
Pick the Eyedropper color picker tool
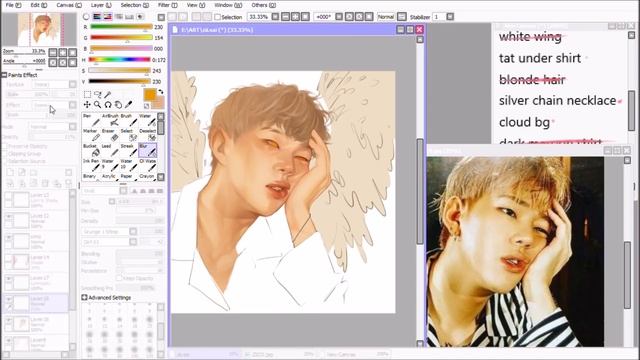tap(128, 105)
